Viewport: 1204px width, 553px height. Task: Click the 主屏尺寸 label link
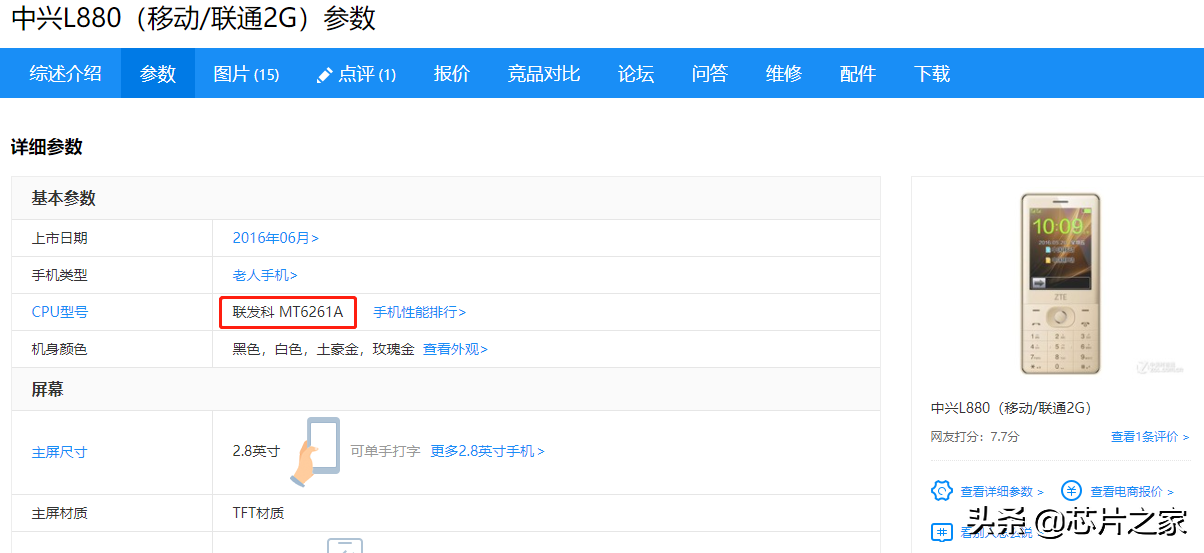60,452
